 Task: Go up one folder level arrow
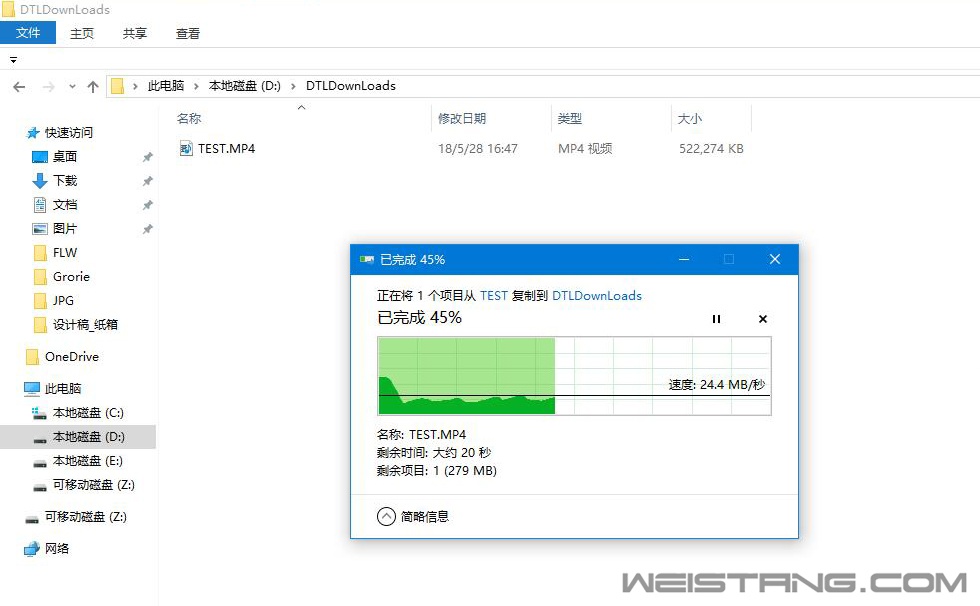coord(93,87)
